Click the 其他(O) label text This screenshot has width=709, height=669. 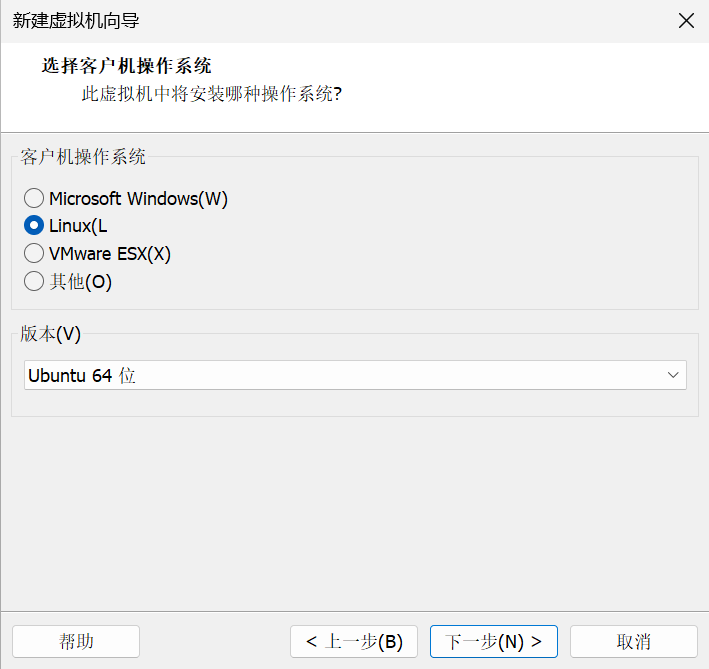80,282
